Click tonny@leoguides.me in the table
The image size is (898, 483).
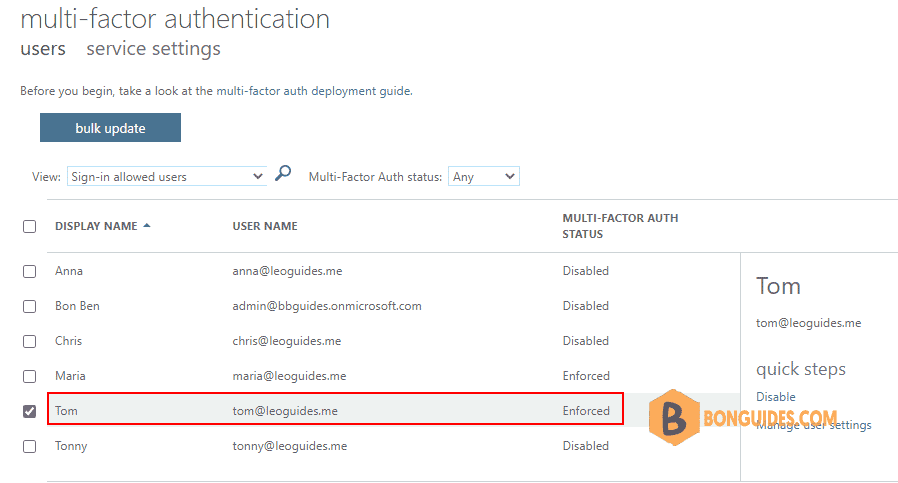coord(289,446)
